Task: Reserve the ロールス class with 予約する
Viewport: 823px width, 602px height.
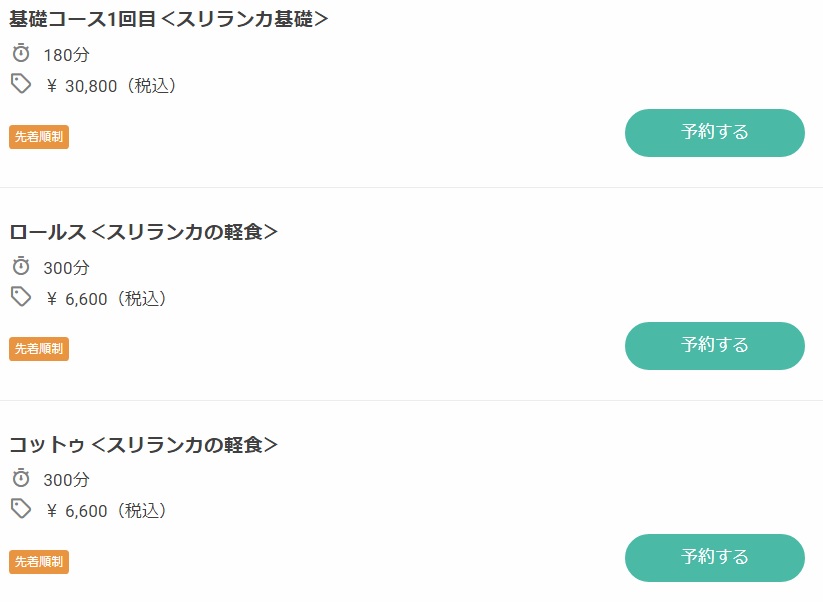Action: click(x=714, y=346)
